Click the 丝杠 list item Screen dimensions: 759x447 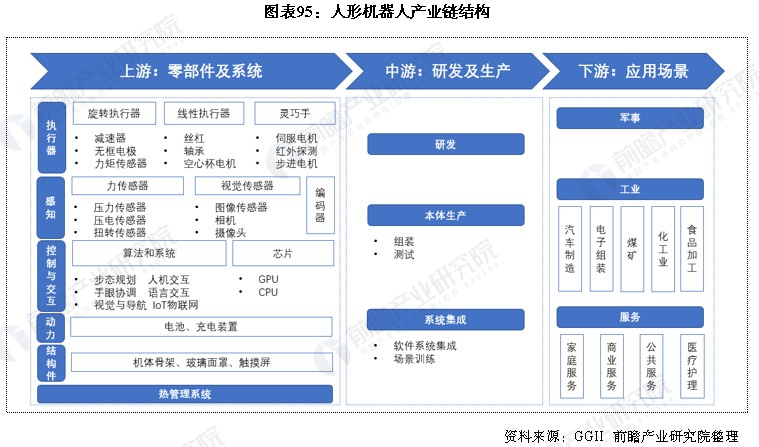point(194,138)
